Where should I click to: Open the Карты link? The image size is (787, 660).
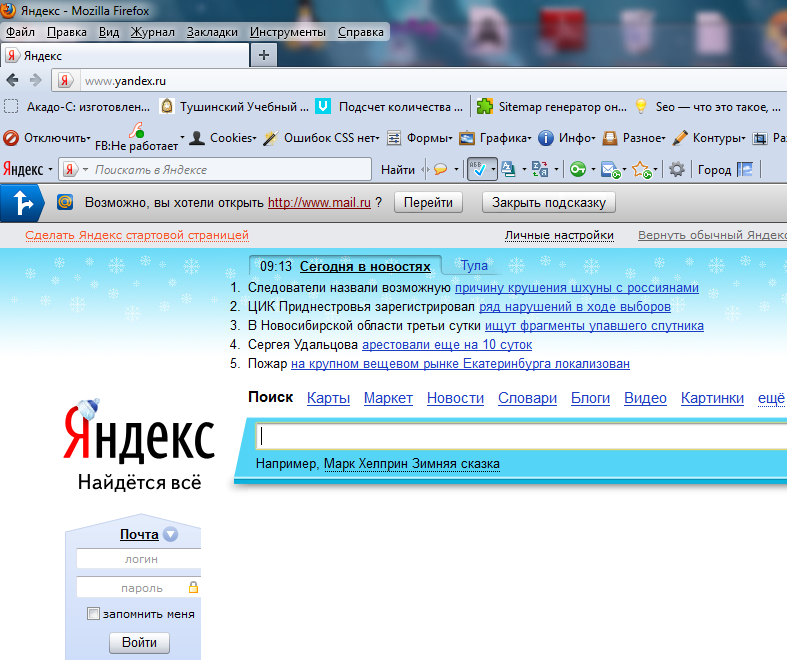click(328, 398)
